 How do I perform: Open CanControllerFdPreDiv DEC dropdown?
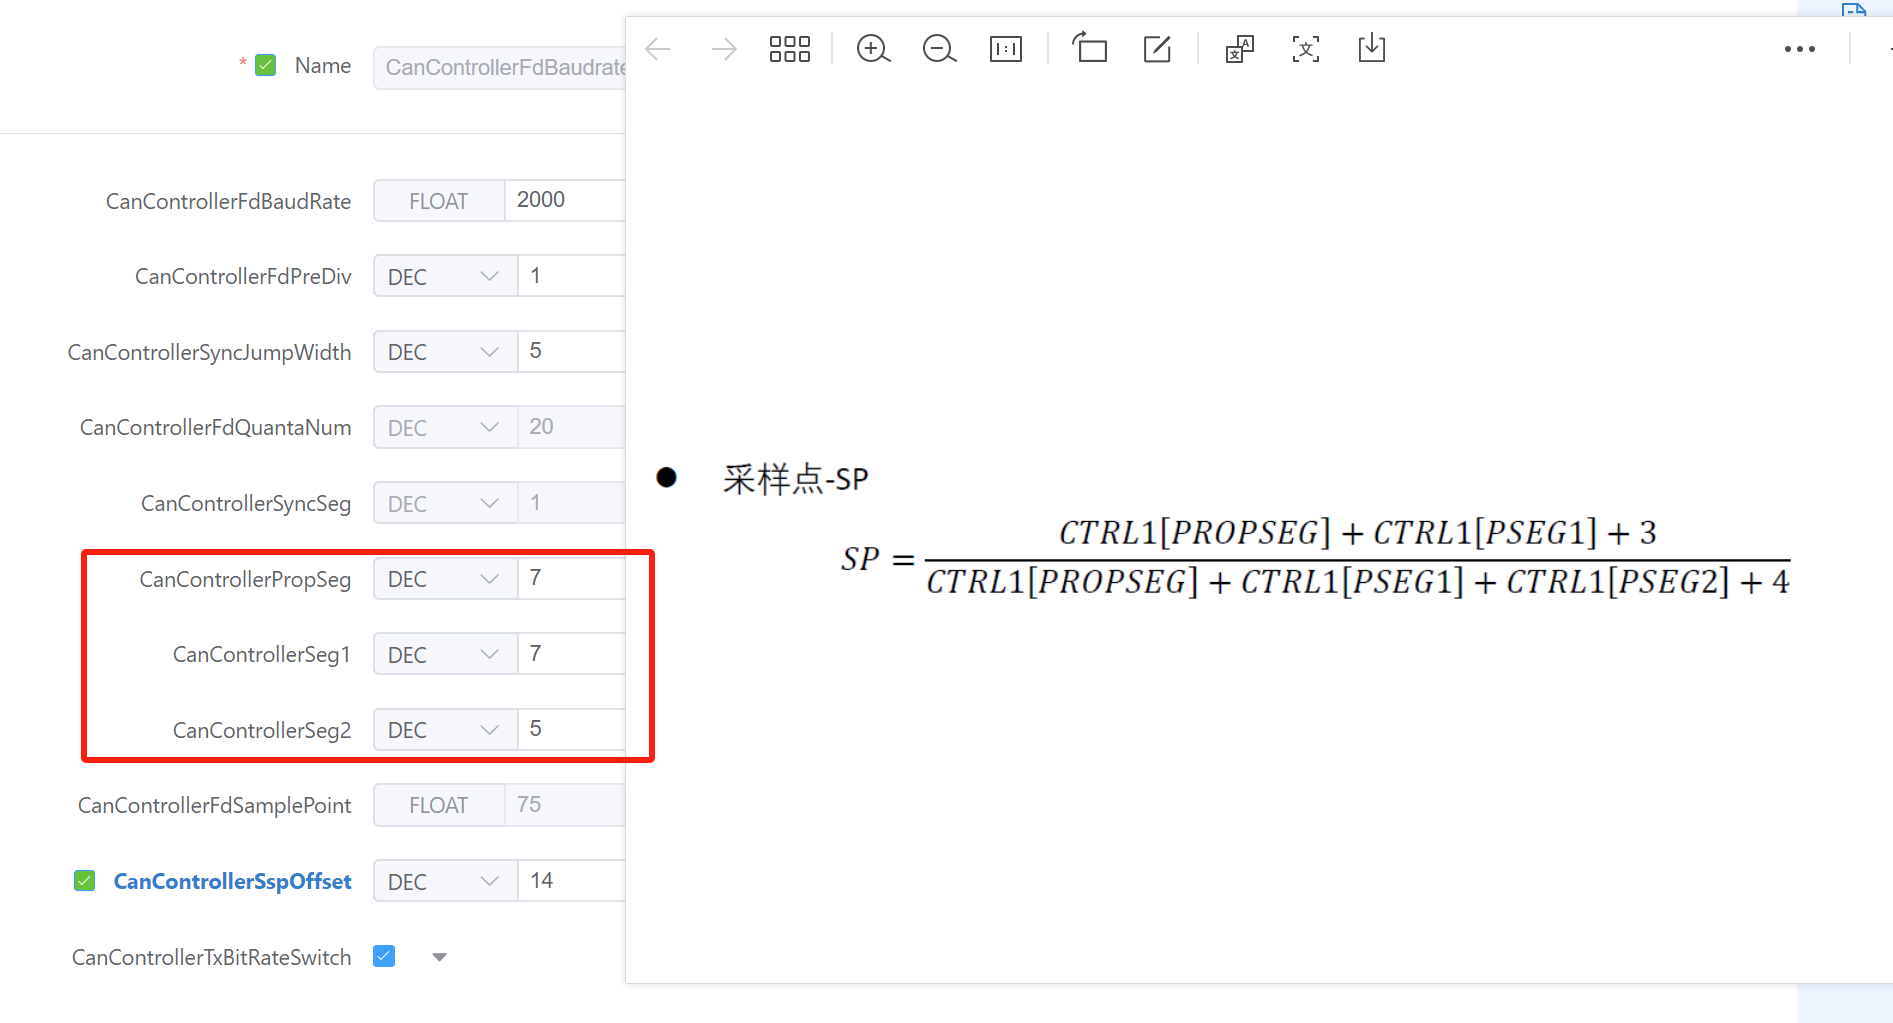445,276
